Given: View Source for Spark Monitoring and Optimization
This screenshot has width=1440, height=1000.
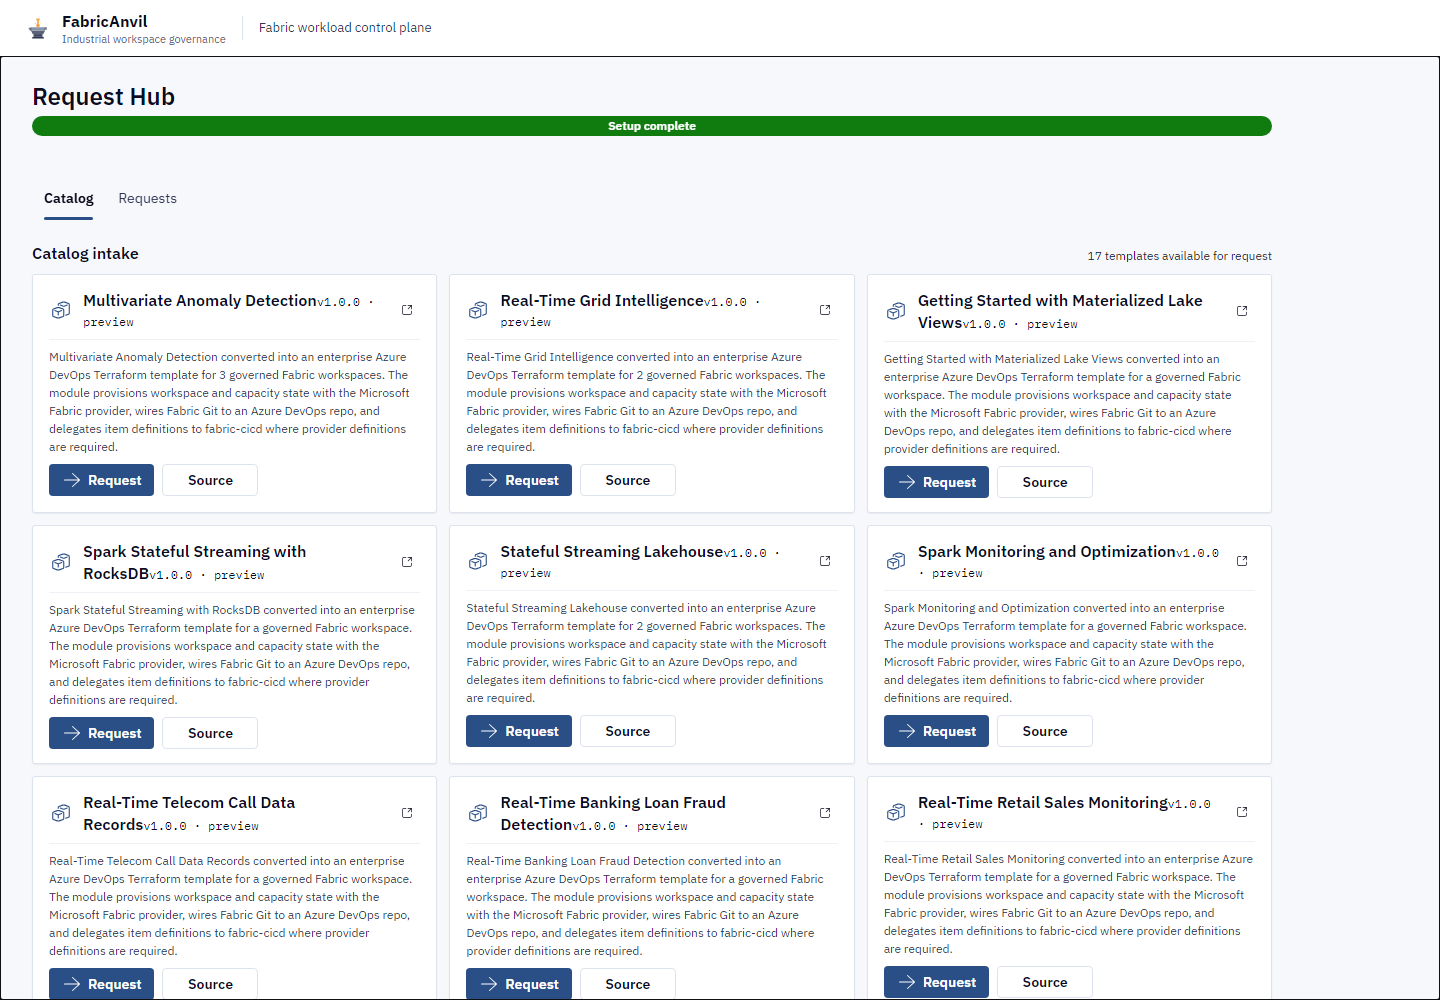Looking at the screenshot, I should click(x=1045, y=731).
